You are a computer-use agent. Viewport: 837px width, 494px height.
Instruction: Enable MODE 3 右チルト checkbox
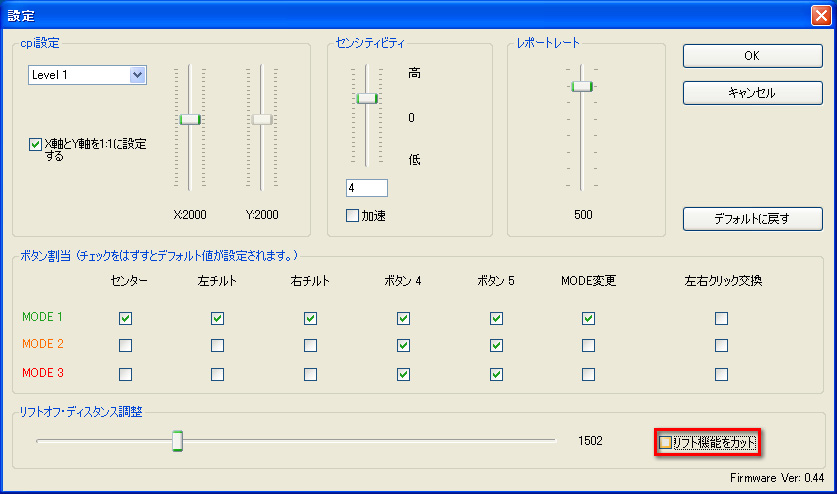pos(310,375)
